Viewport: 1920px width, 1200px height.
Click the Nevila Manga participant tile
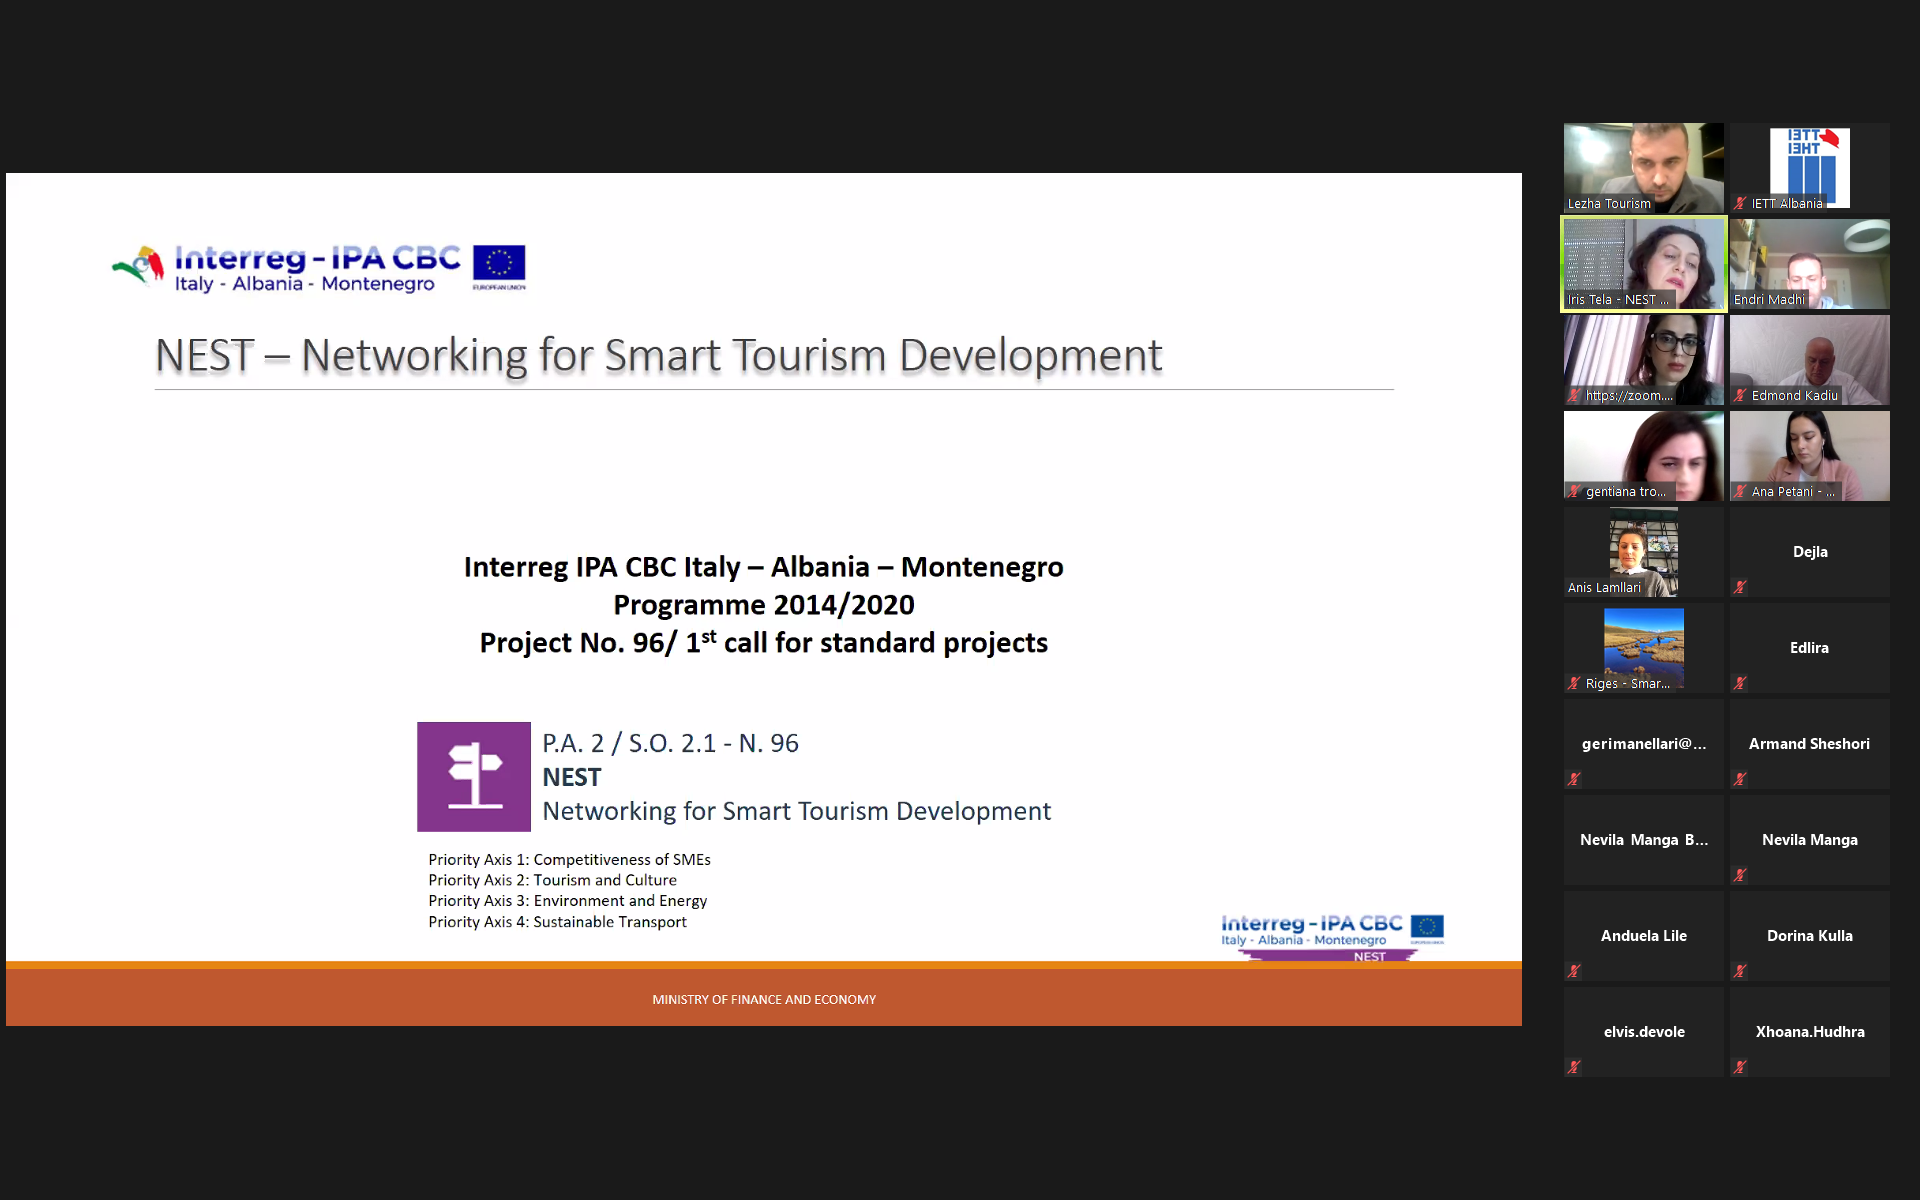(1809, 840)
